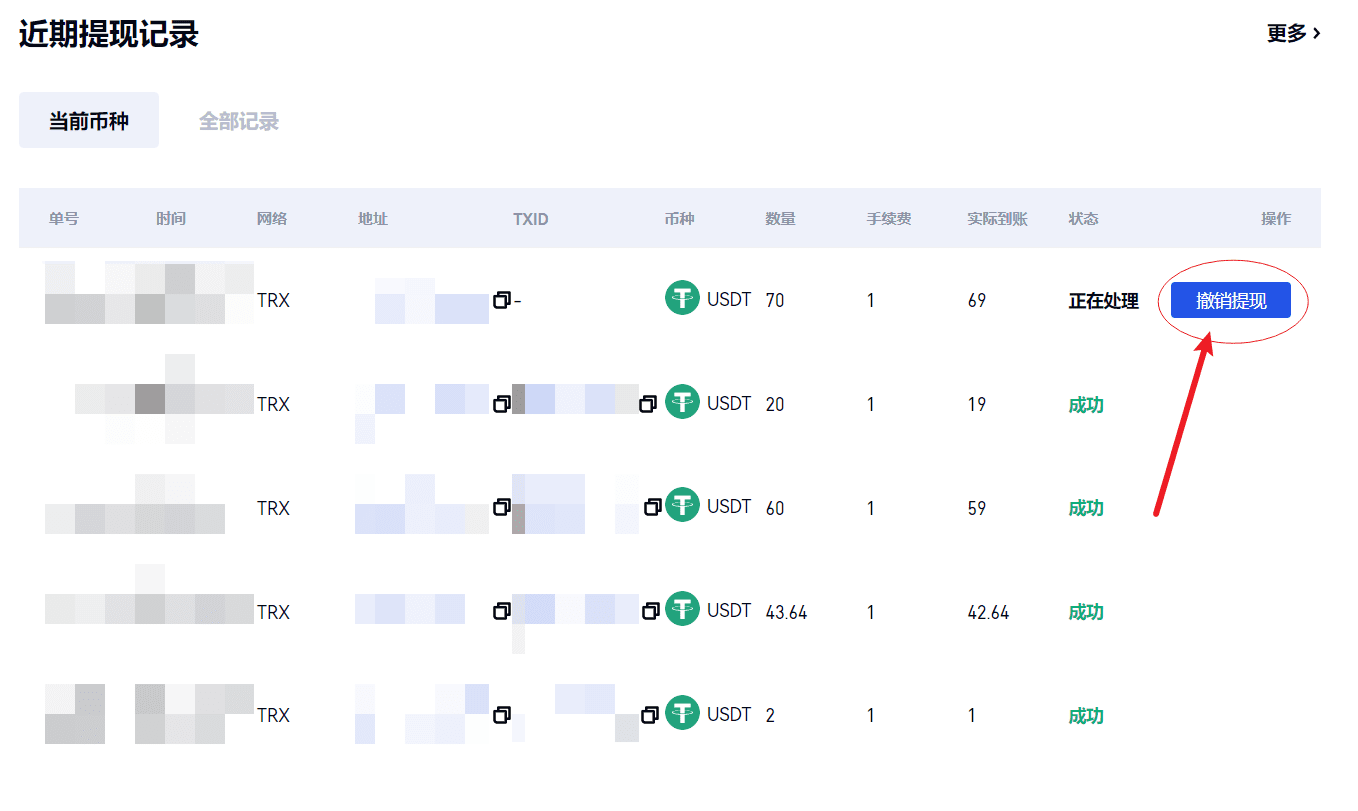Click the 数量 column header
This screenshot has width=1358, height=811.
point(781,218)
